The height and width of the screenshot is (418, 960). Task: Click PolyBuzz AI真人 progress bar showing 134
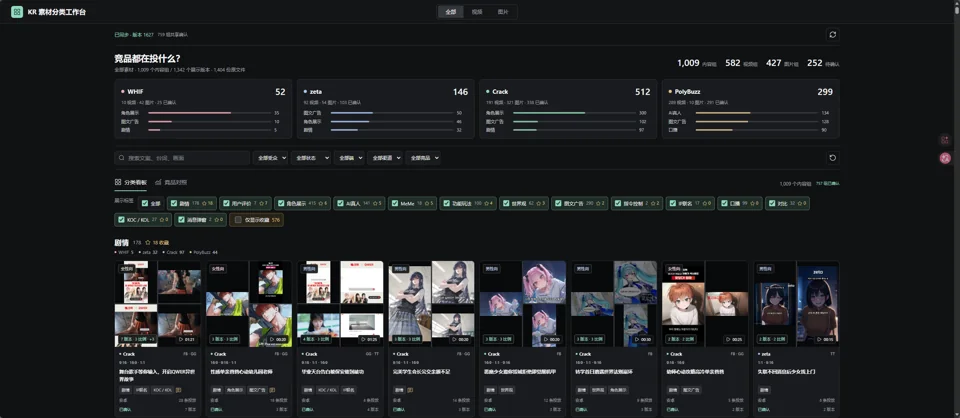pos(756,113)
